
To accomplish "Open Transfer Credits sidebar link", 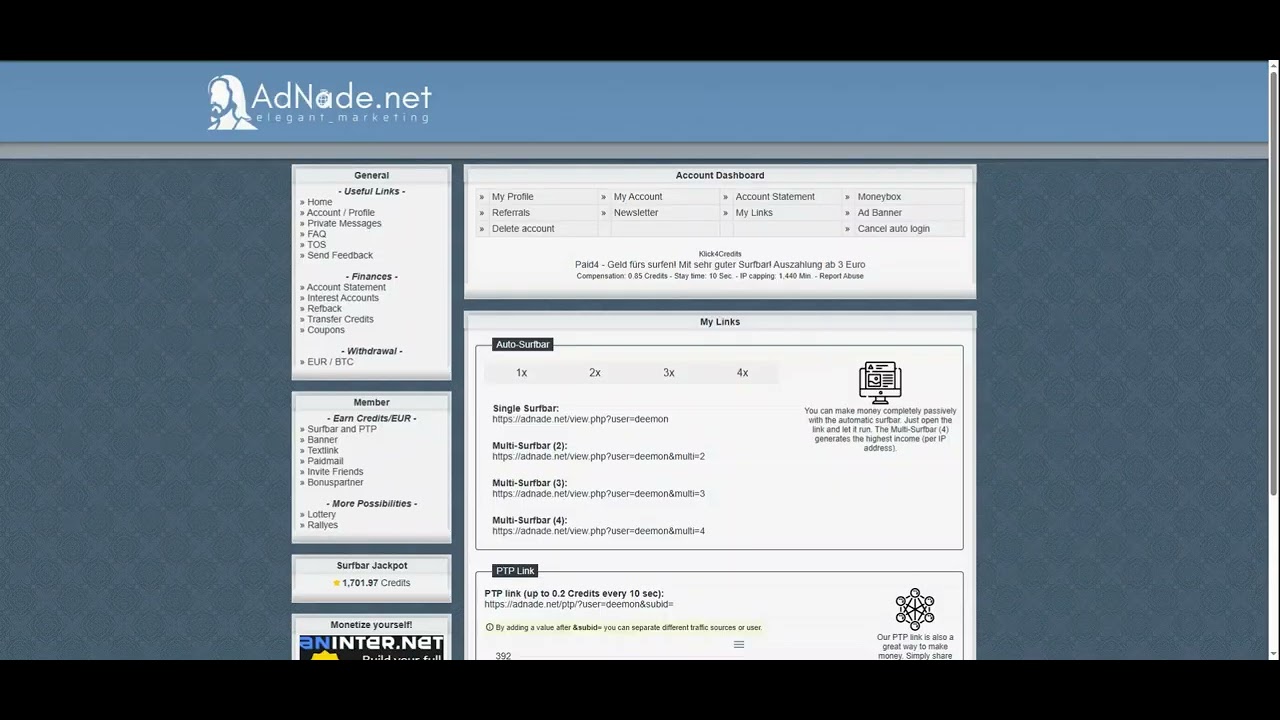I will (340, 320).
